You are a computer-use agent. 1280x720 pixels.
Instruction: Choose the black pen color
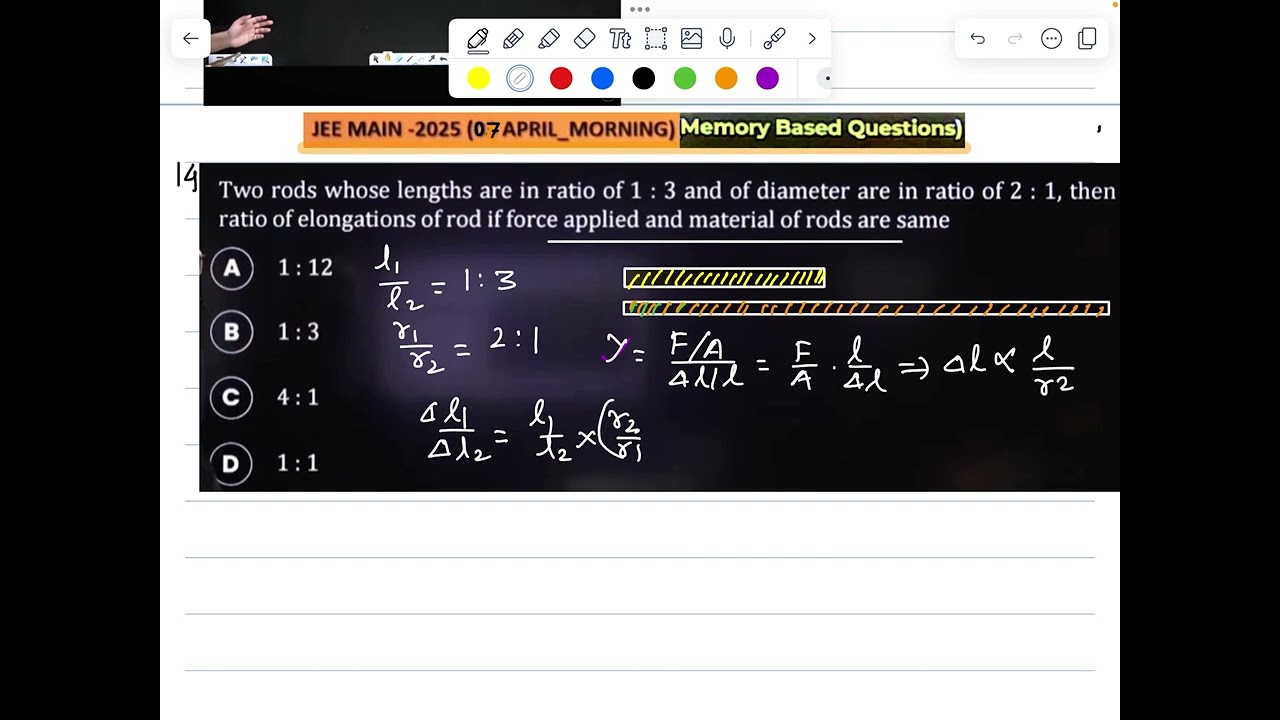tap(644, 78)
